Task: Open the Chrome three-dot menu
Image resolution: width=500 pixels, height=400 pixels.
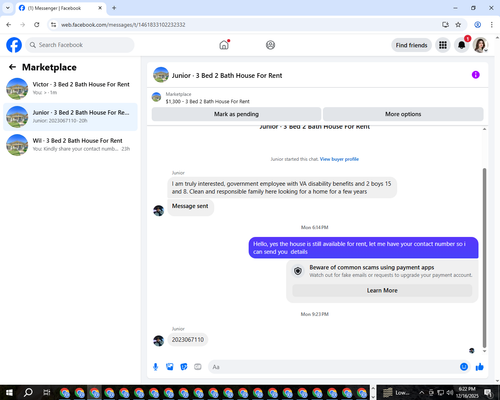Action: click(492, 25)
